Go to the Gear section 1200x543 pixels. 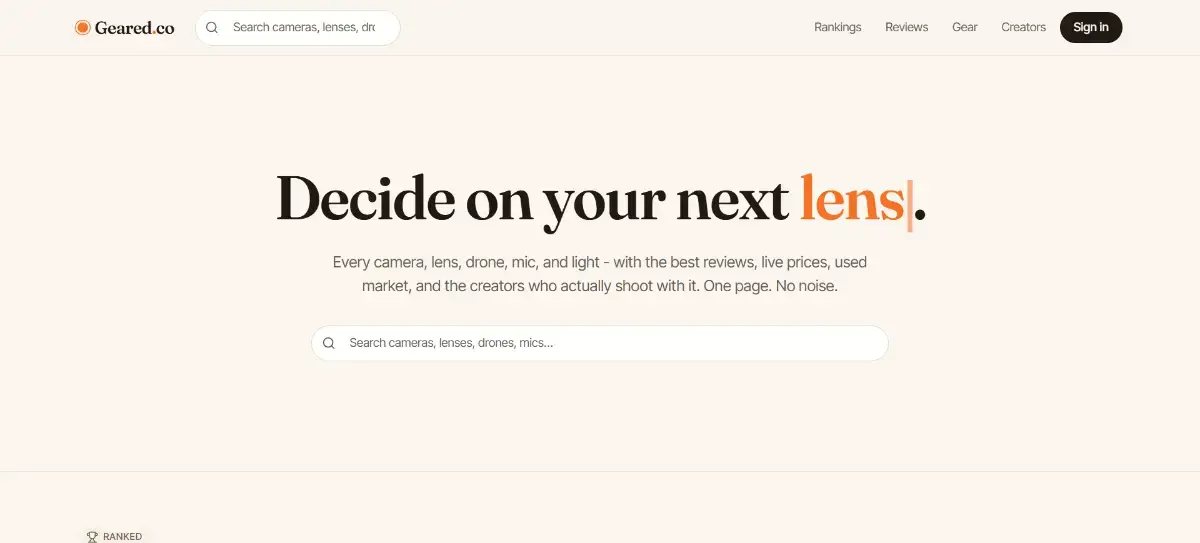click(x=965, y=27)
